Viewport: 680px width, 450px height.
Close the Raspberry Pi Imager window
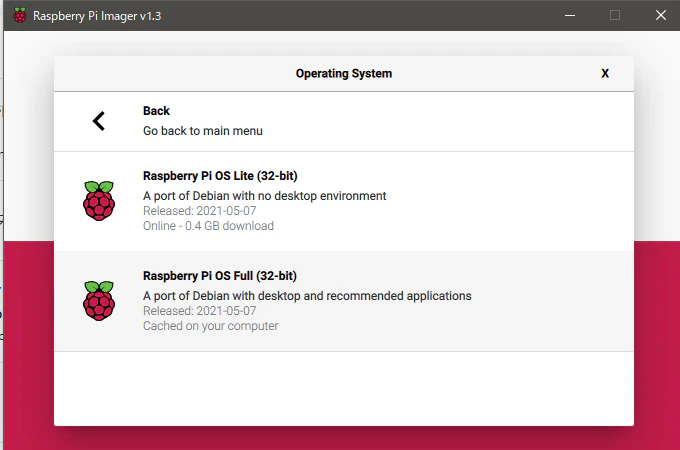661,15
